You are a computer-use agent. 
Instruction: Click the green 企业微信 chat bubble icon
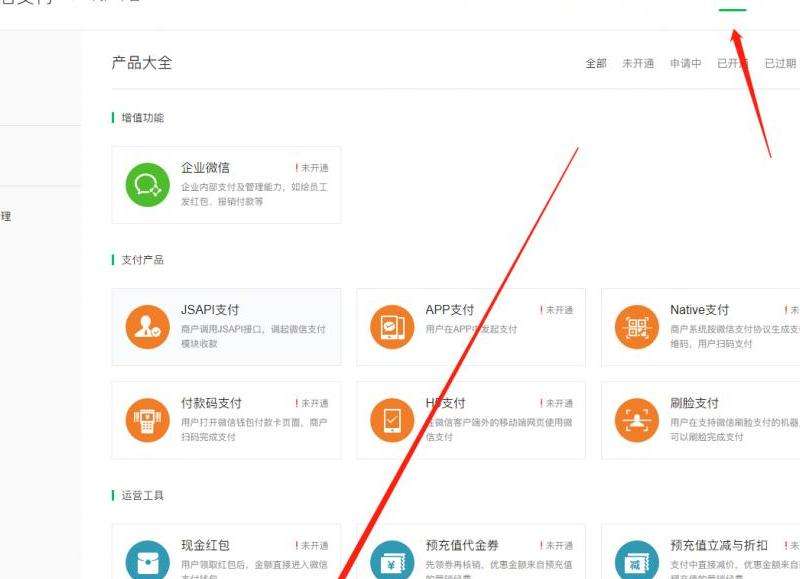click(147, 185)
